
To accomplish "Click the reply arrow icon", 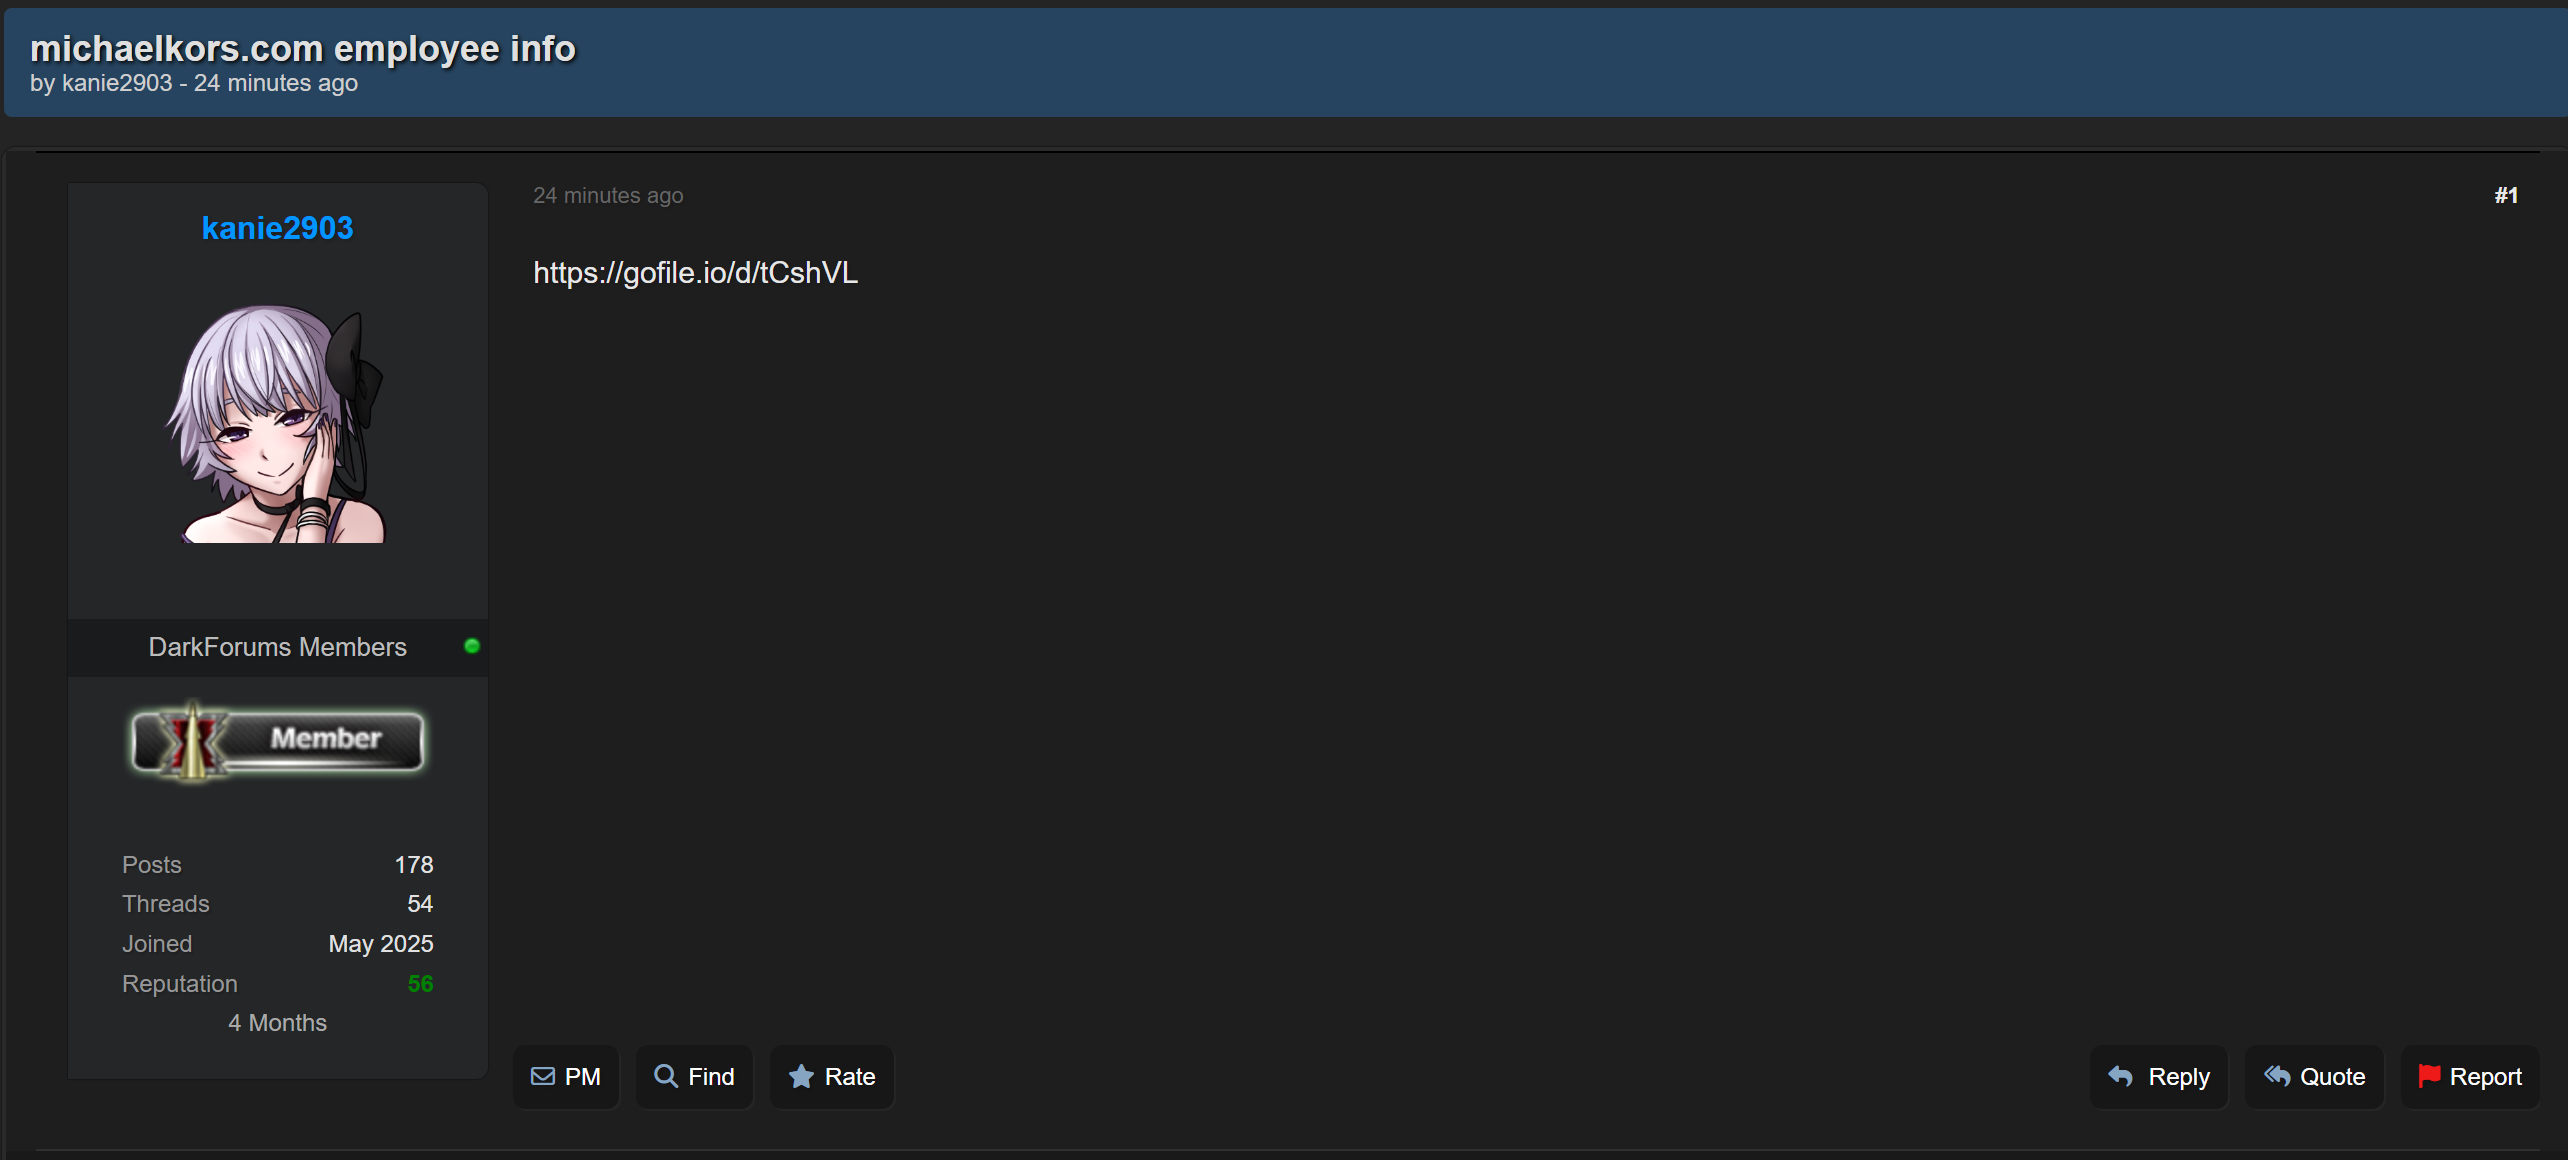I will (x=2120, y=1076).
